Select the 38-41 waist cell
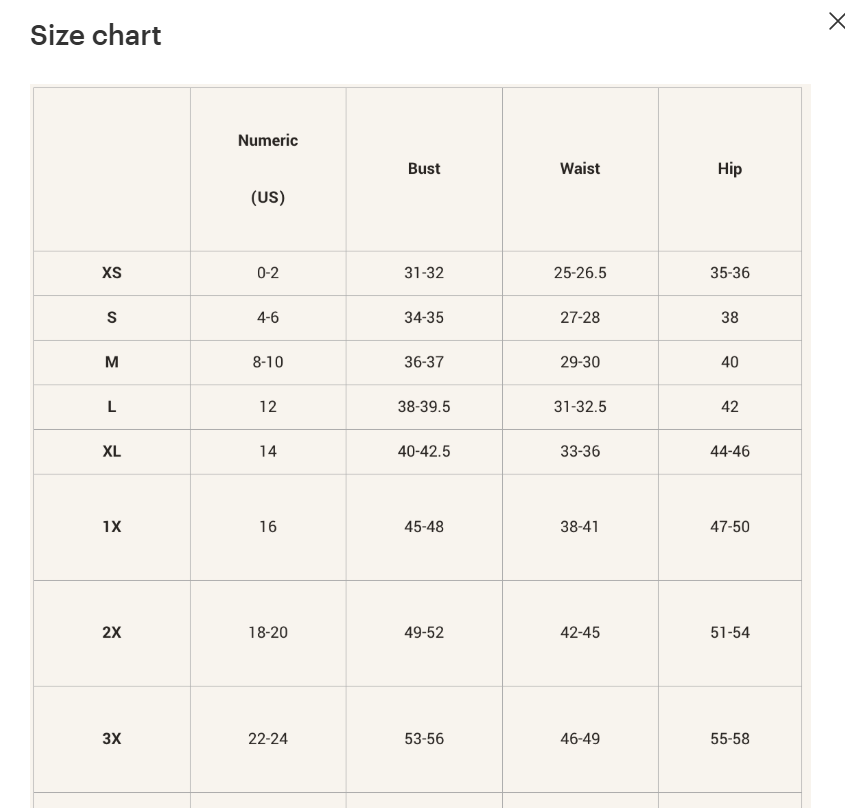The height and width of the screenshot is (808, 845). [580, 526]
